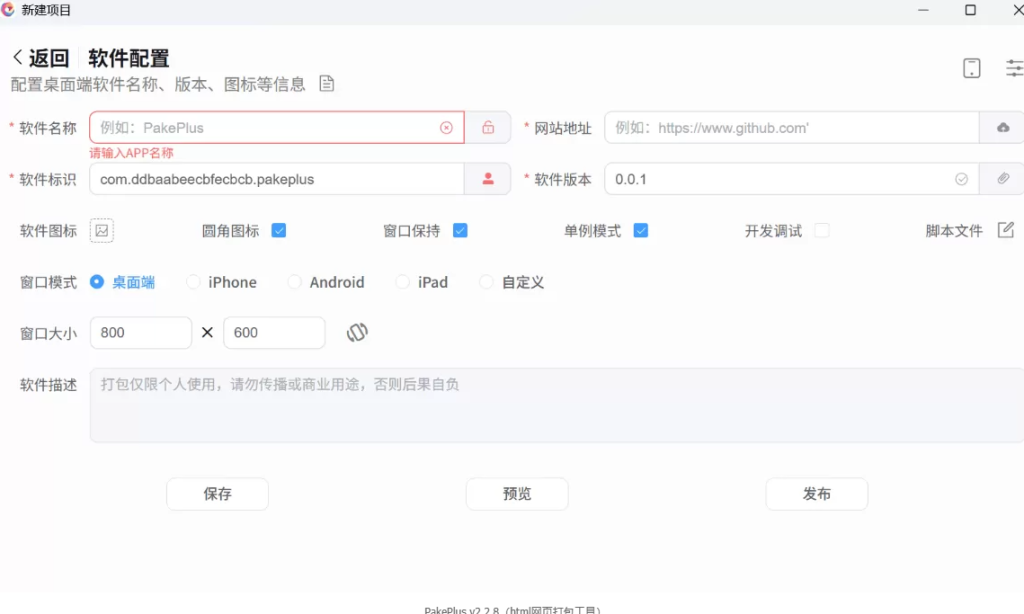Click the window width field showing 800
1024x614 pixels.
coord(141,332)
